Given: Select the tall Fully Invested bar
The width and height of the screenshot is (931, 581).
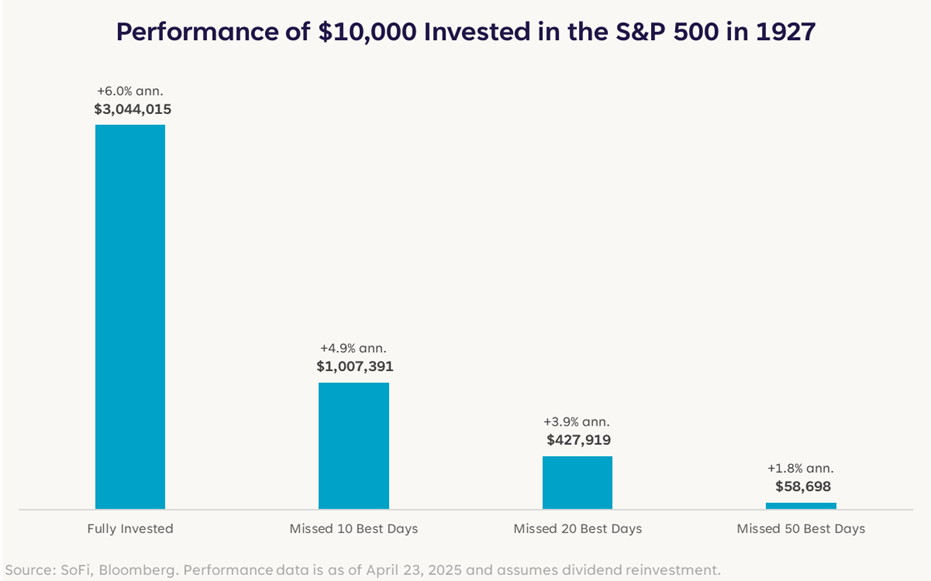Looking at the screenshot, I should point(130,316).
